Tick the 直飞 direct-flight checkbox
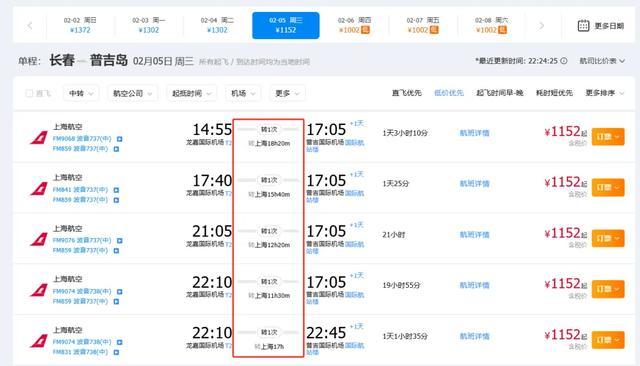Screen dimensions: 640x366 click(x=29, y=93)
